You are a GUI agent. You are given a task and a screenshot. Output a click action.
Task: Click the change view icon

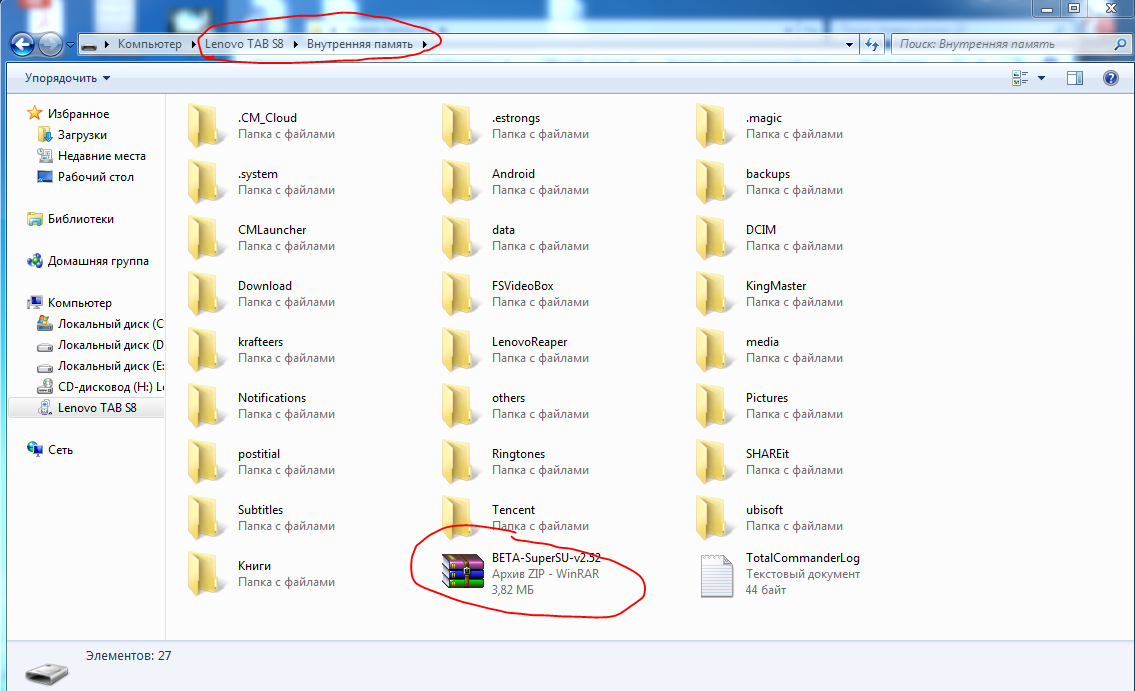(1020, 78)
